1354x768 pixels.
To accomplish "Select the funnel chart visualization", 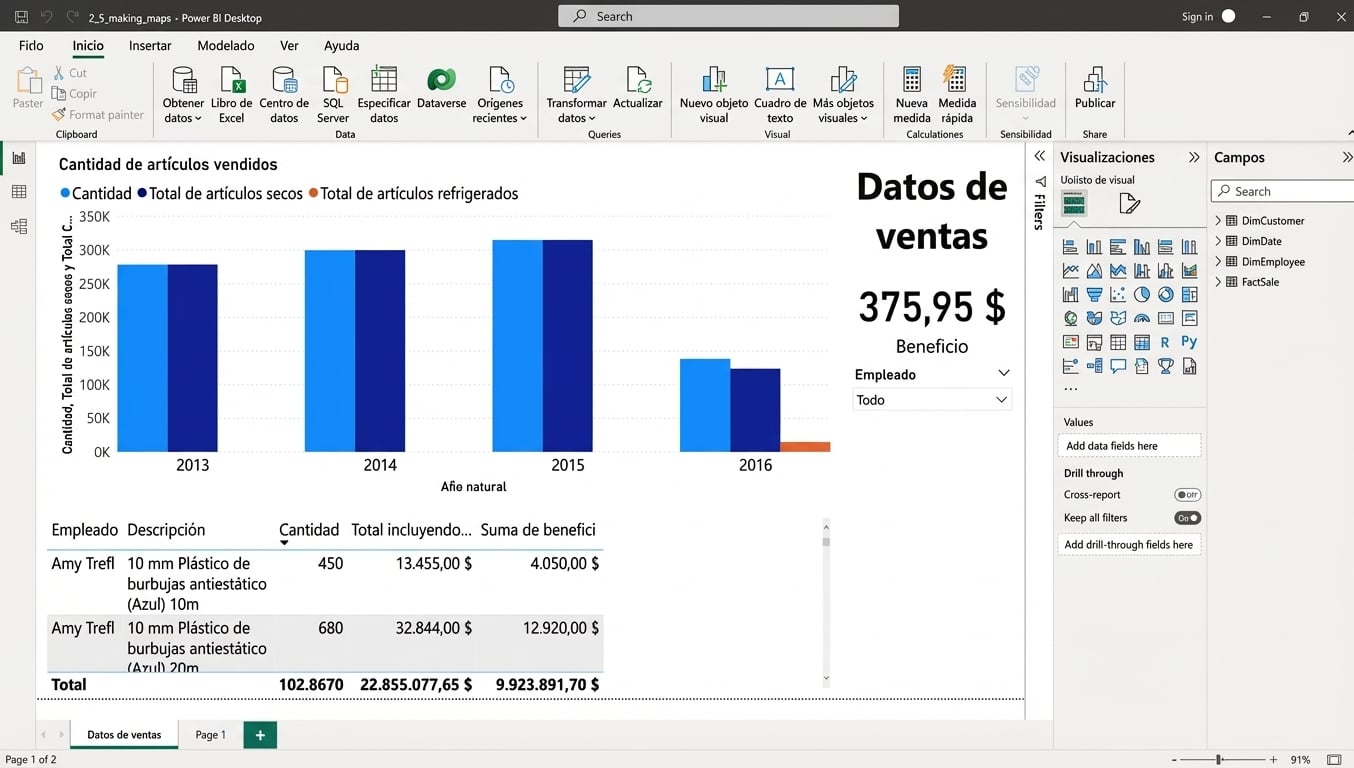I will 1094,294.
